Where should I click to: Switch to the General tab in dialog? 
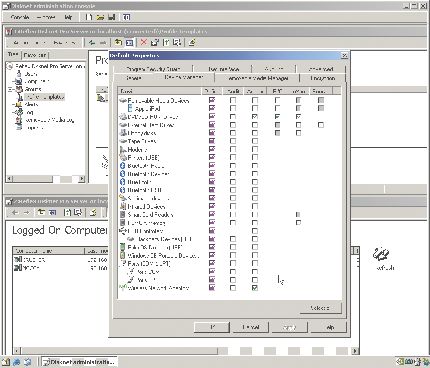[x=134, y=78]
